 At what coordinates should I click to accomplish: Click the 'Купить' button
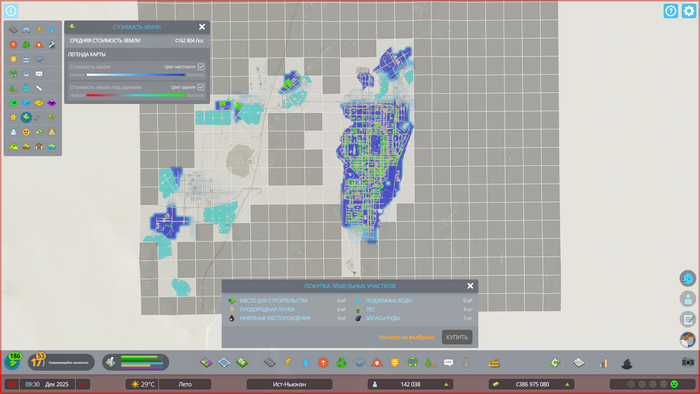(457, 337)
